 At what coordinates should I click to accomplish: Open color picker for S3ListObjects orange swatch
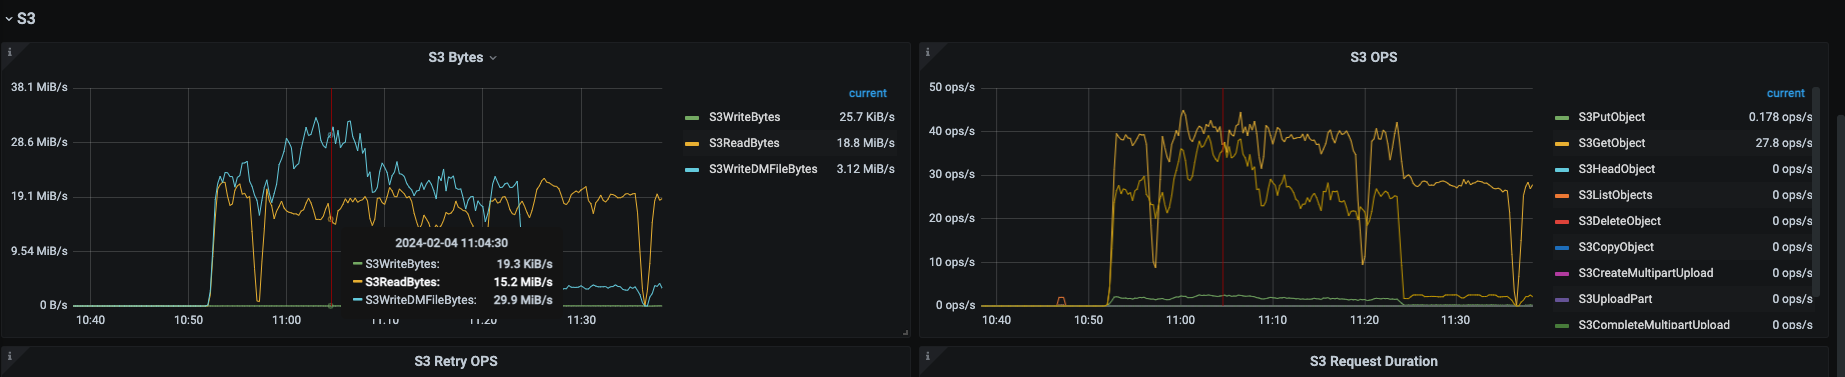1562,196
